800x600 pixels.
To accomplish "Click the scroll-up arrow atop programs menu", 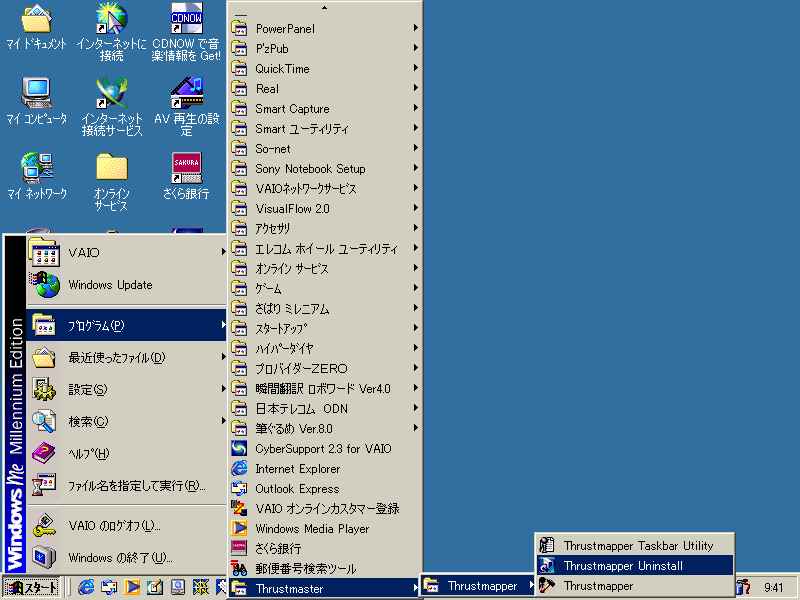I will click(324, 8).
